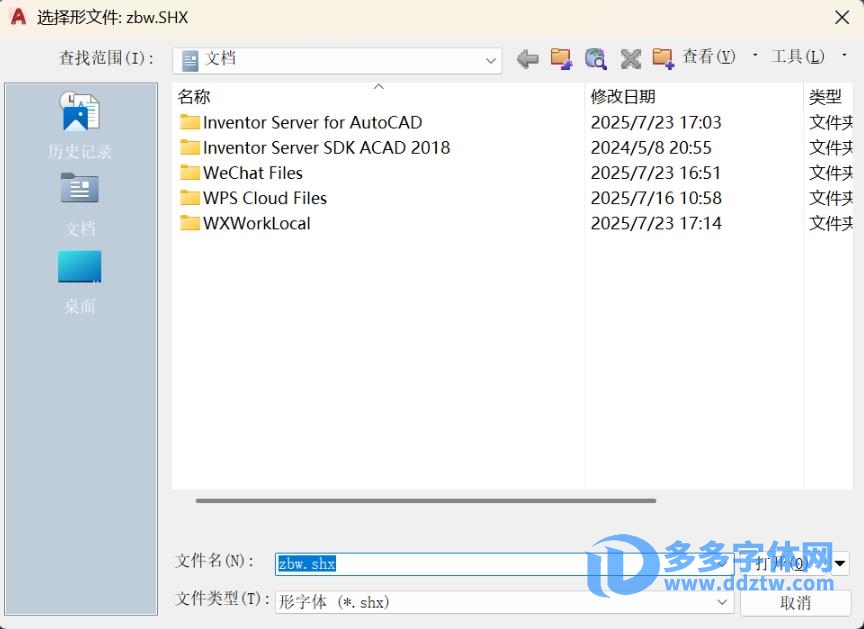Select the WeChat Files folder
The width and height of the screenshot is (864, 629).
coord(252,173)
